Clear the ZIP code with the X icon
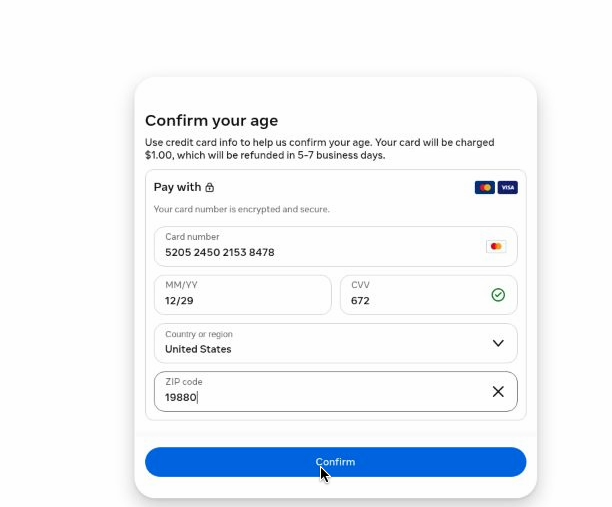 tap(498, 391)
